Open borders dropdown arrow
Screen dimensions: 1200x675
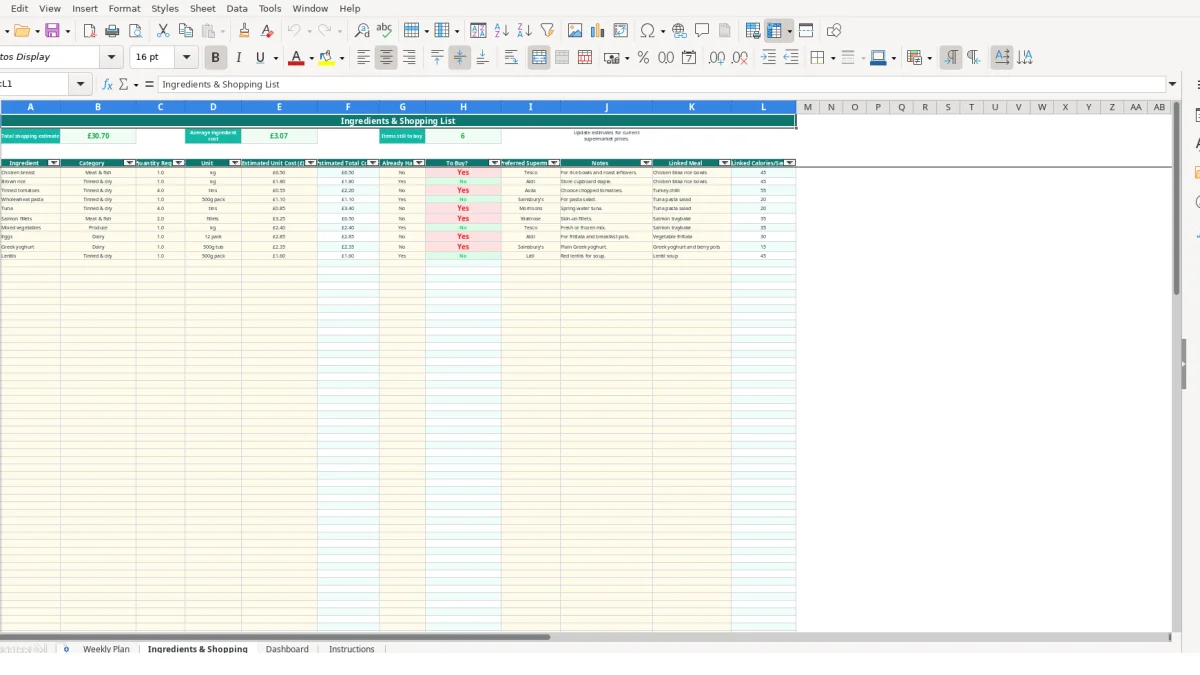click(832, 58)
